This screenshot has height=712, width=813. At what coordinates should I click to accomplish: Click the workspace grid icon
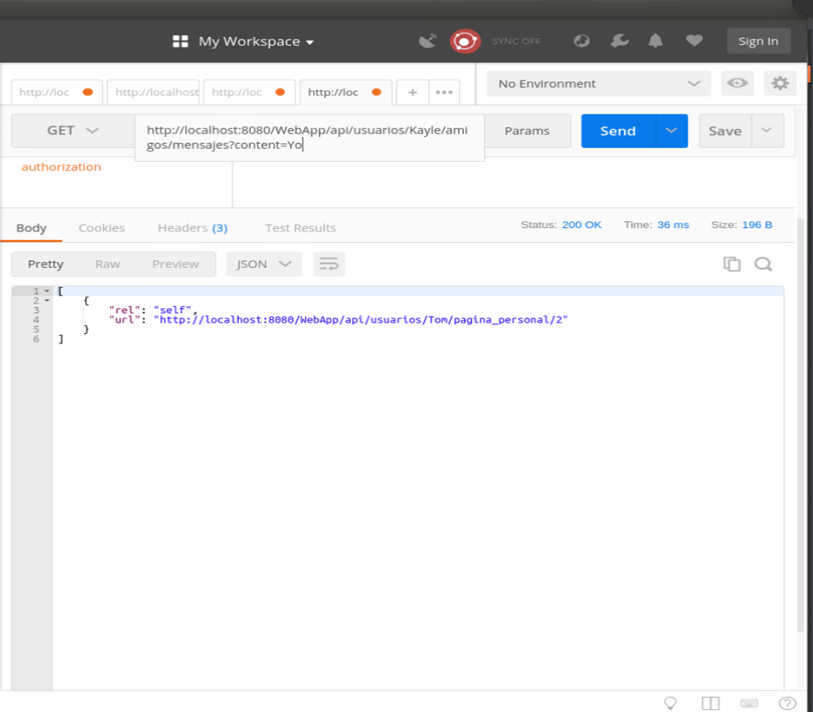pos(180,41)
